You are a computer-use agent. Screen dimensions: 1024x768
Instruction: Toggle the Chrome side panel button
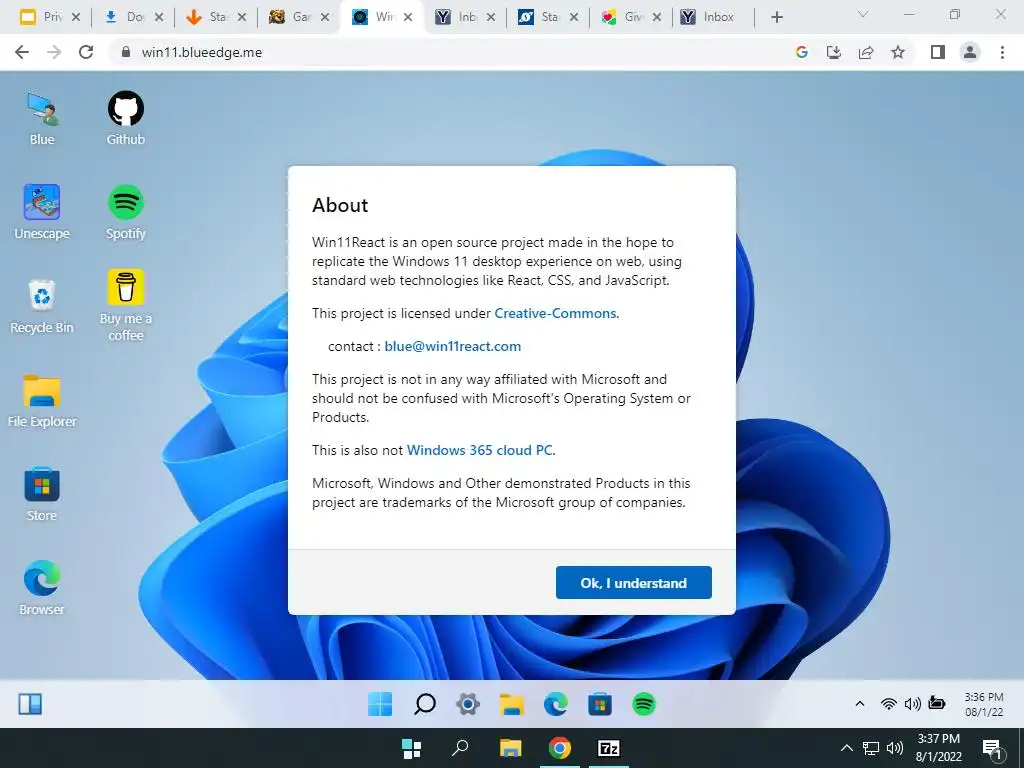pos(938,52)
